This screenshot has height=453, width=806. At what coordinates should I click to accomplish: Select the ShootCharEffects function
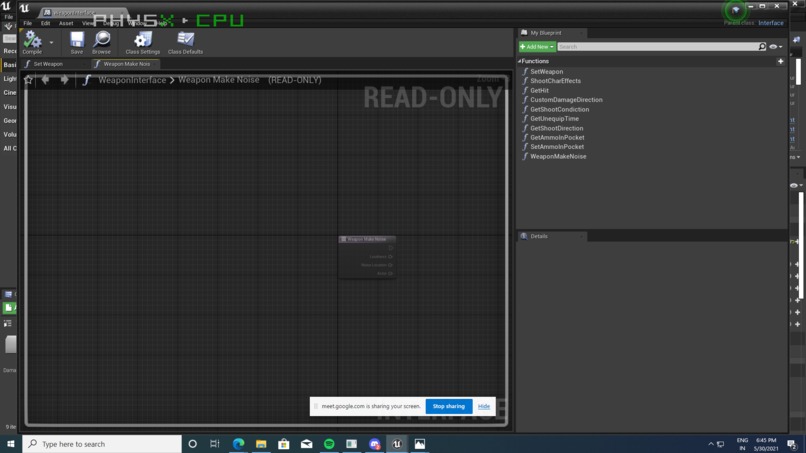pyautogui.click(x=555, y=81)
